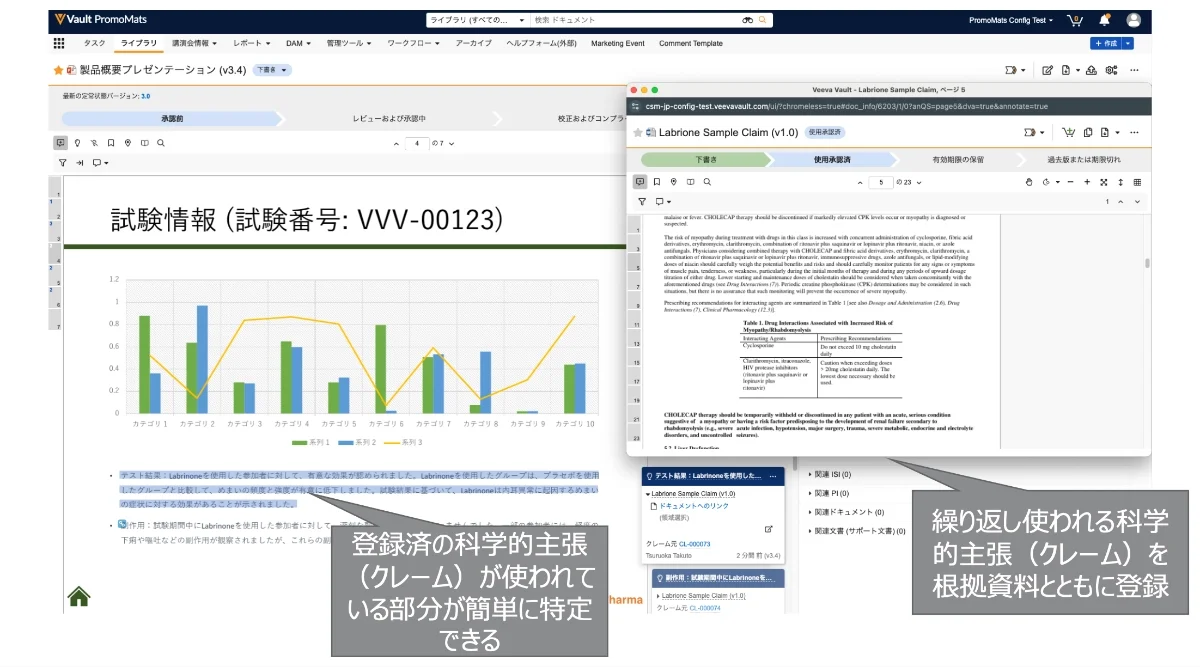Click the 作成 create button

1106,43
